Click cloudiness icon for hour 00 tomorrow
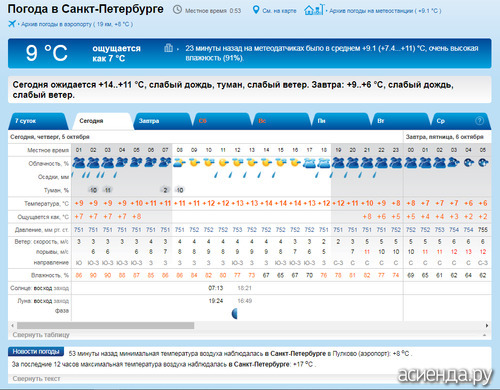This screenshot has width=500, height=390. [x=411, y=163]
